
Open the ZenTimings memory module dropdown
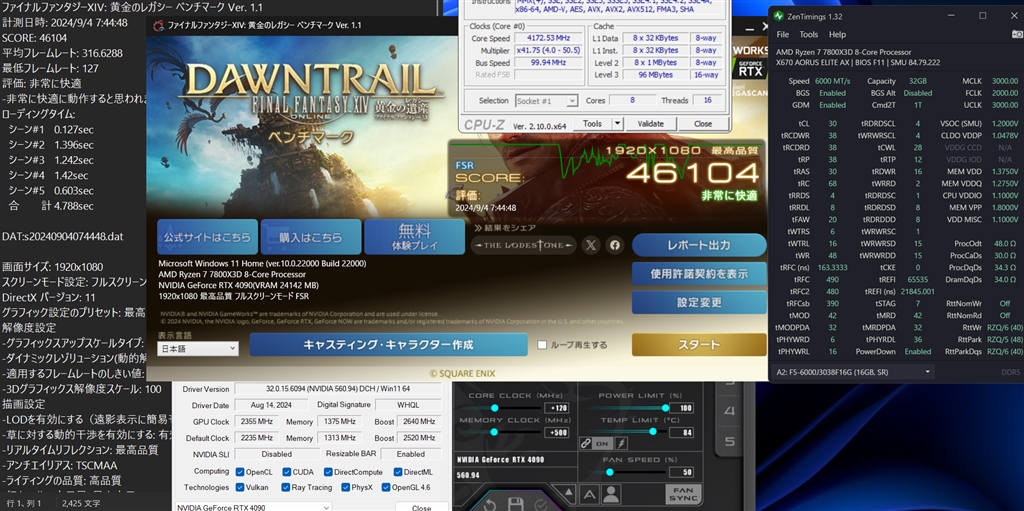point(852,372)
